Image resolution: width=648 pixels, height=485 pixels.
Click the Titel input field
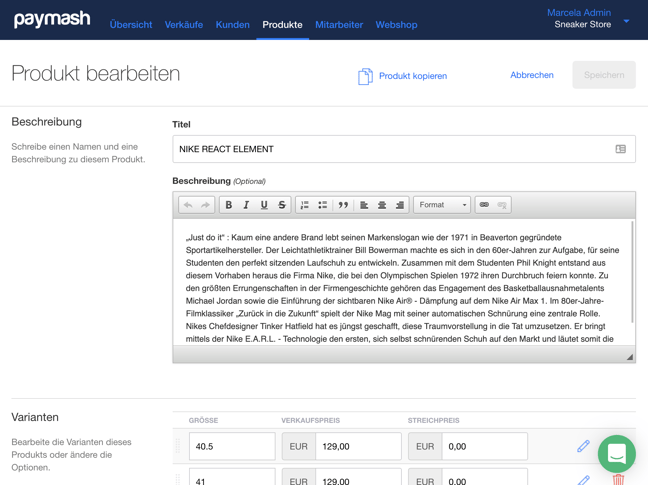point(404,149)
